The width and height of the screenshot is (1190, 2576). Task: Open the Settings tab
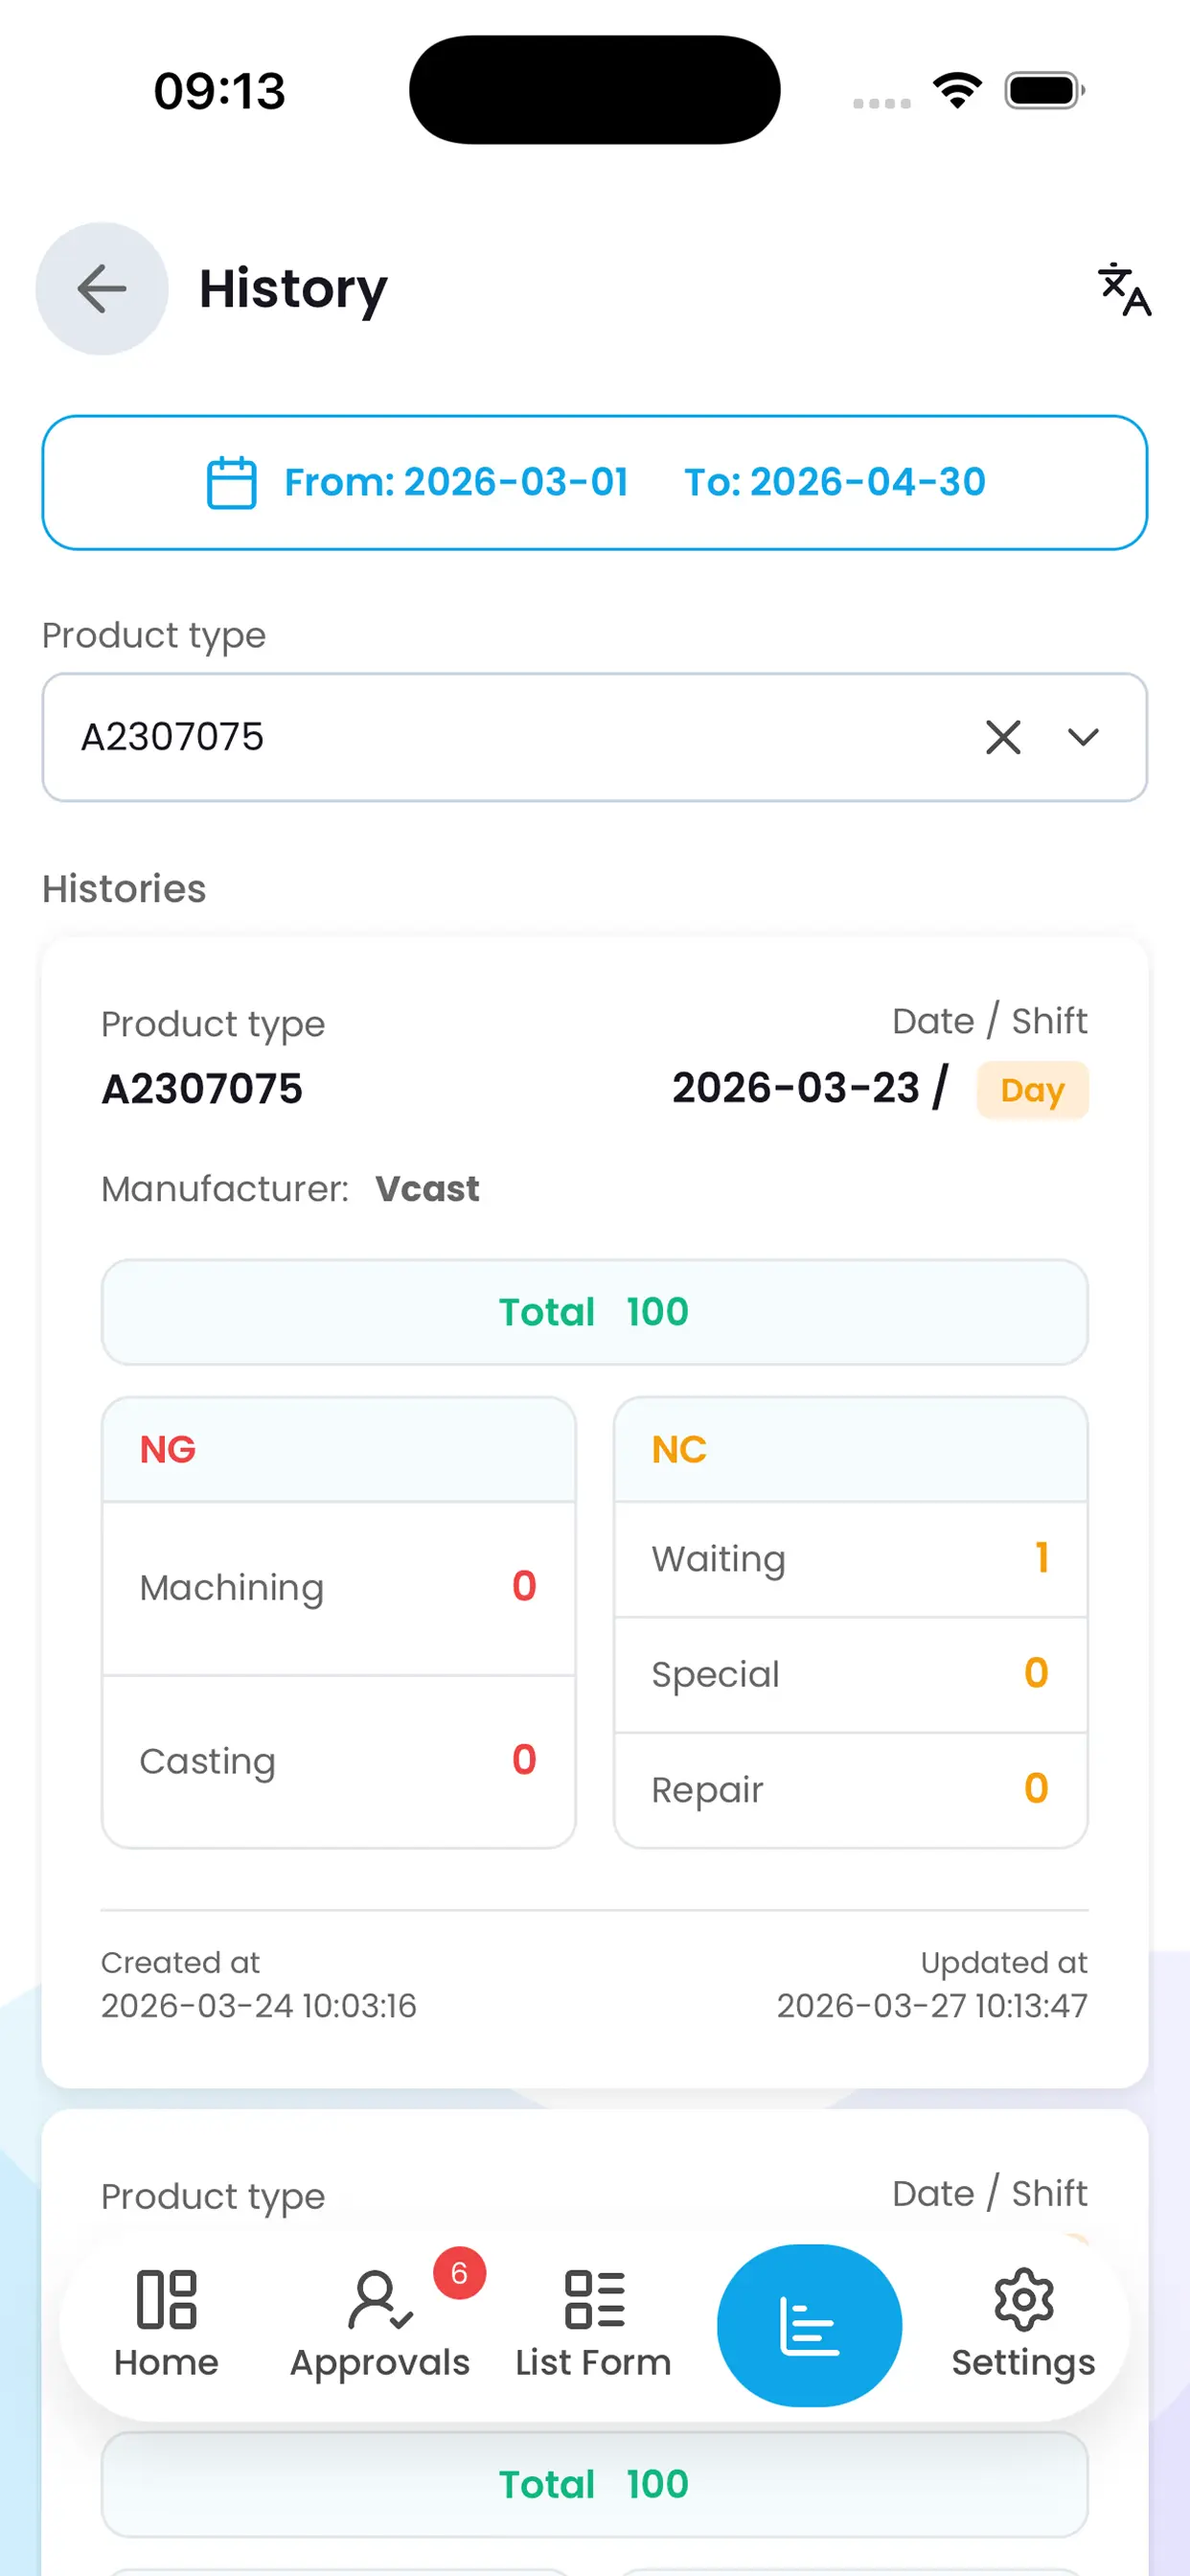(1023, 2325)
